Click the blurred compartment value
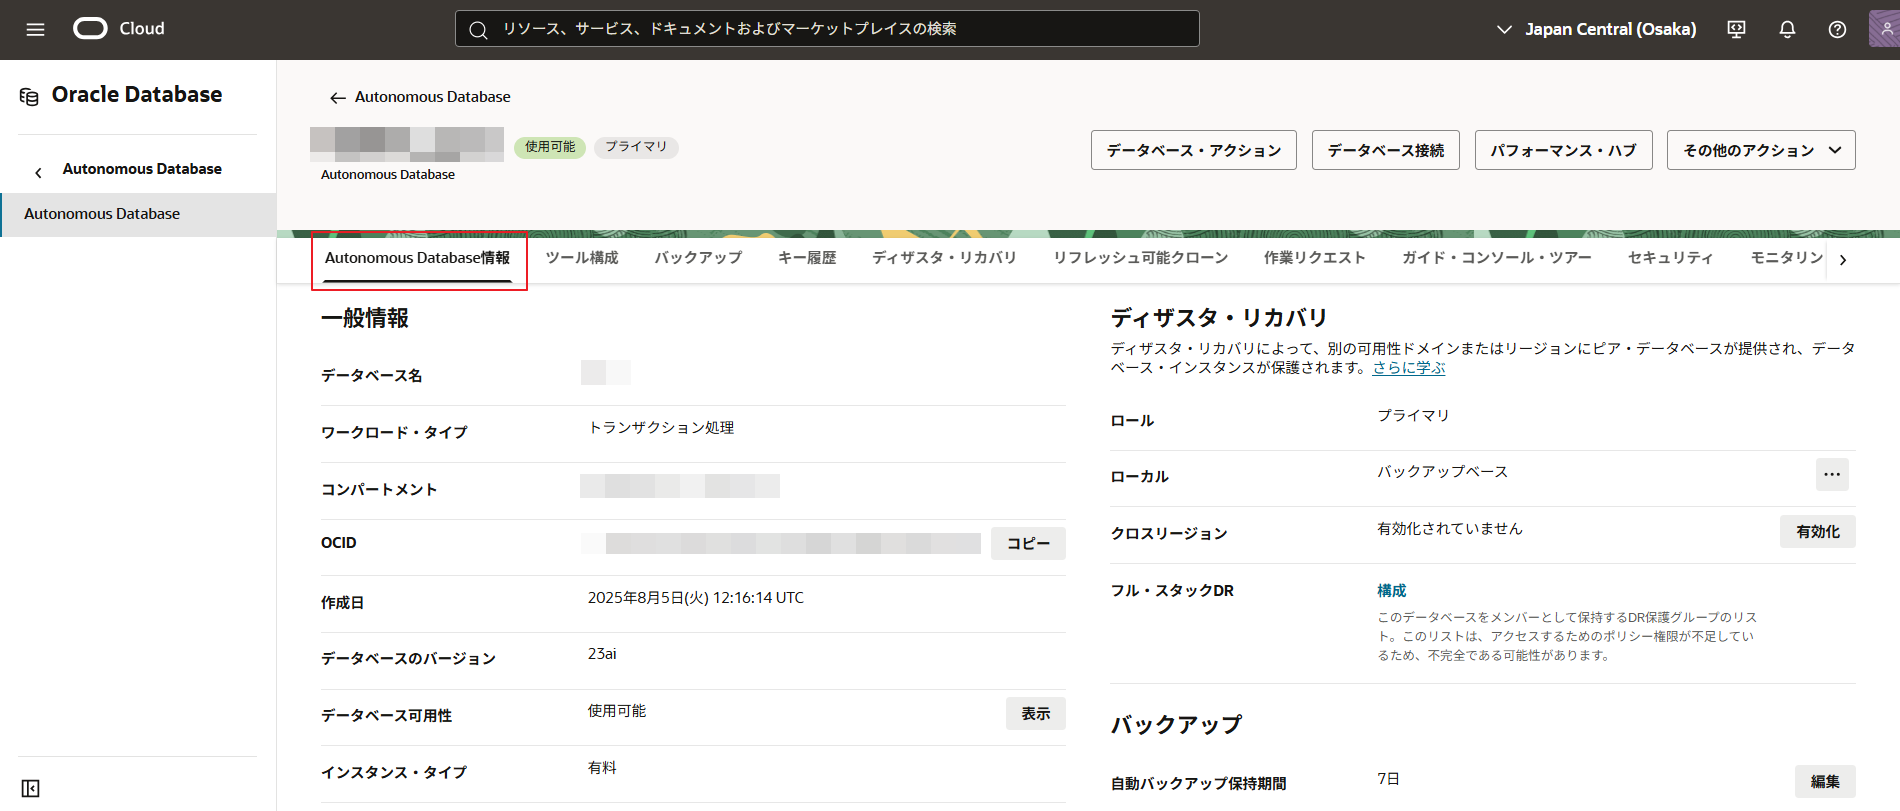This screenshot has height=811, width=1900. click(680, 487)
